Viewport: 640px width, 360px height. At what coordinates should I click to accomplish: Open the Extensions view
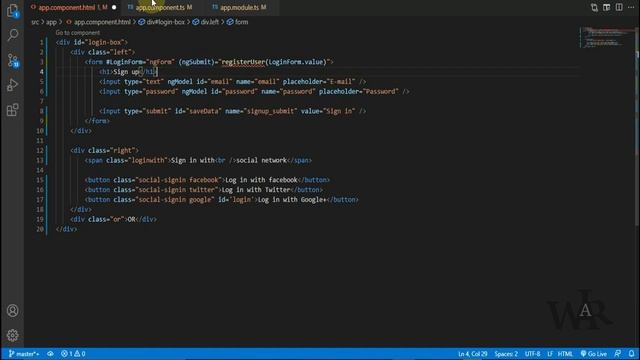[x=13, y=110]
